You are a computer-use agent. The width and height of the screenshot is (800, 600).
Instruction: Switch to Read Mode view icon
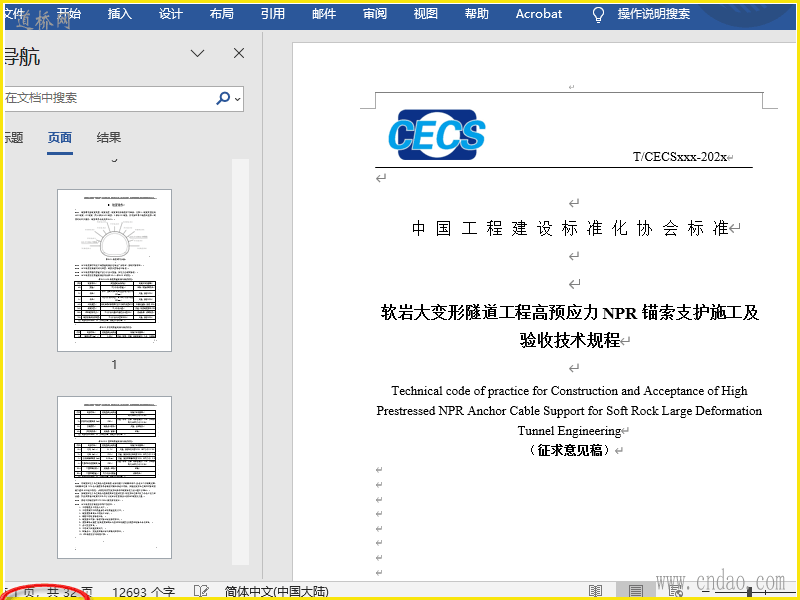click(595, 591)
